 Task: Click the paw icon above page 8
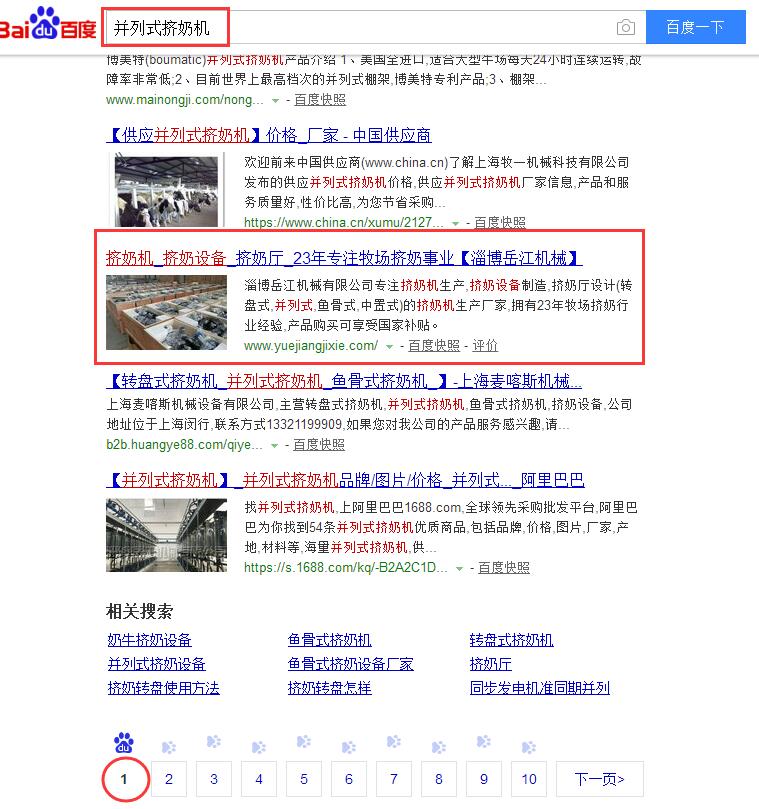[x=439, y=747]
